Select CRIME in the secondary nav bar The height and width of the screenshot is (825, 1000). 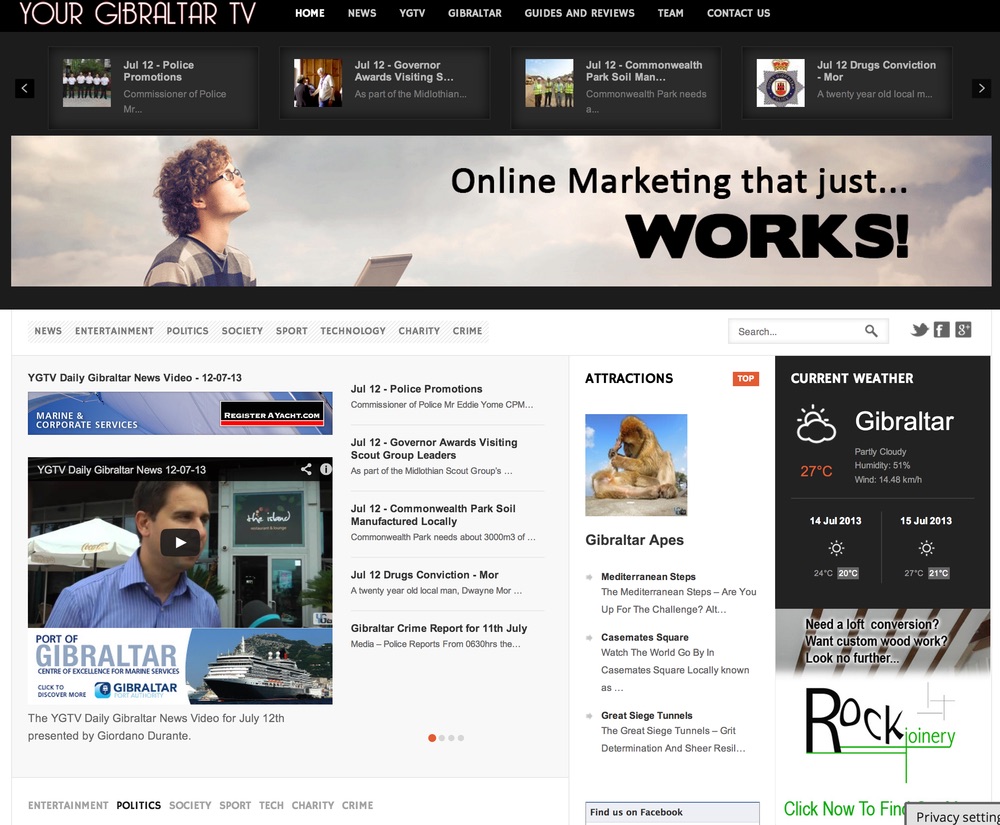(467, 331)
